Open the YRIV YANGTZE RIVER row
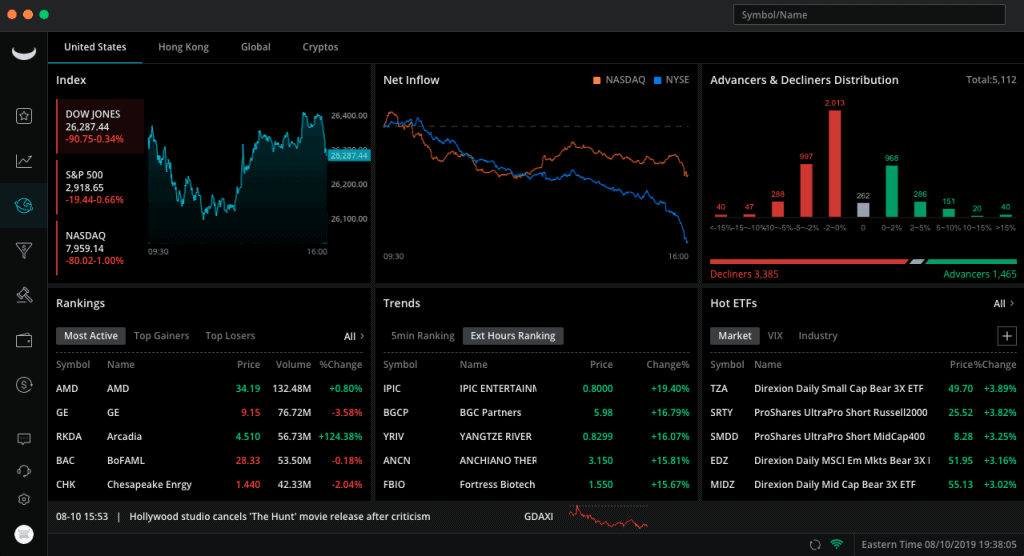1024x556 pixels. tap(536, 436)
